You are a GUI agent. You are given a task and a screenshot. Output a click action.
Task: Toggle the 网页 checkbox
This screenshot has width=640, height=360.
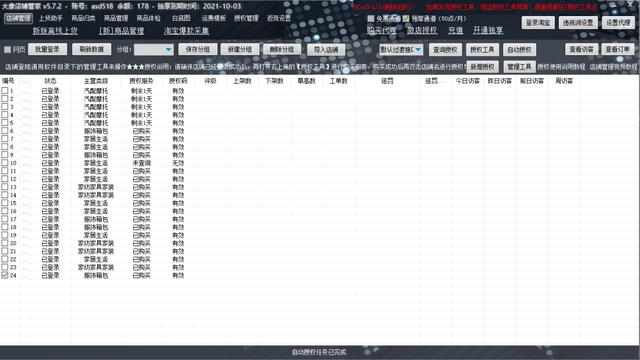click(7, 50)
